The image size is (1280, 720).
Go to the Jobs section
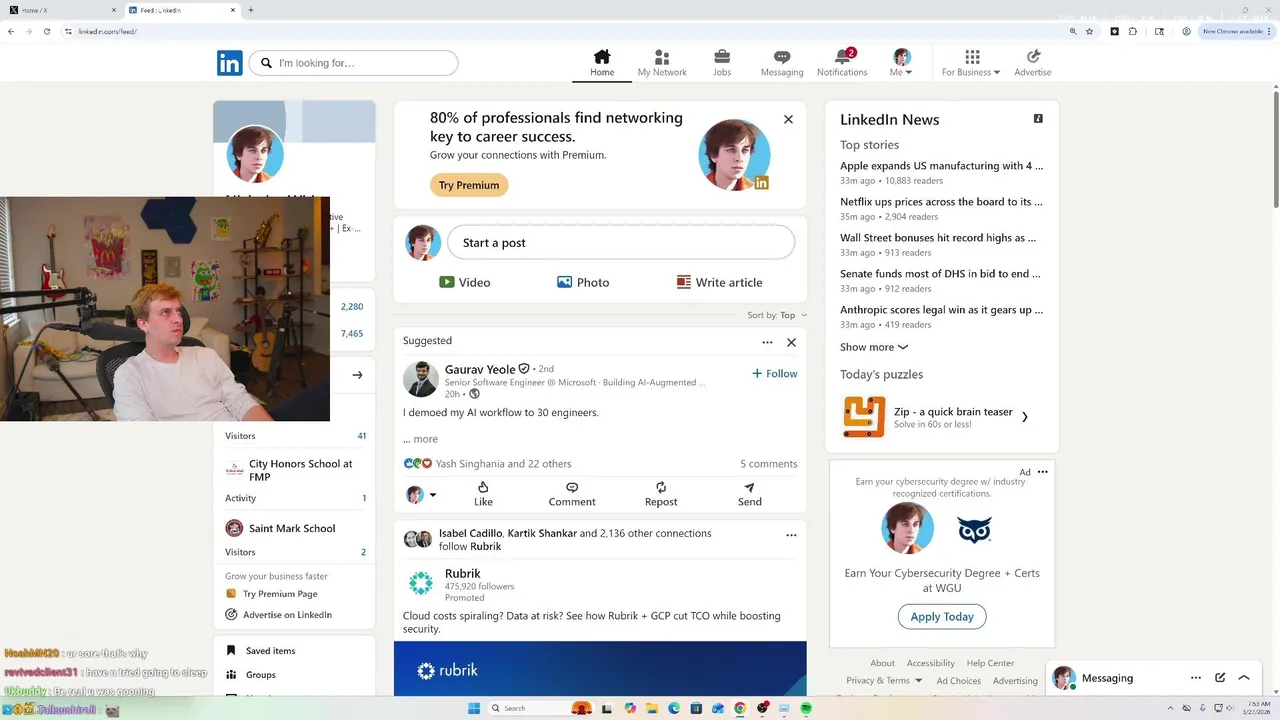pos(722,62)
